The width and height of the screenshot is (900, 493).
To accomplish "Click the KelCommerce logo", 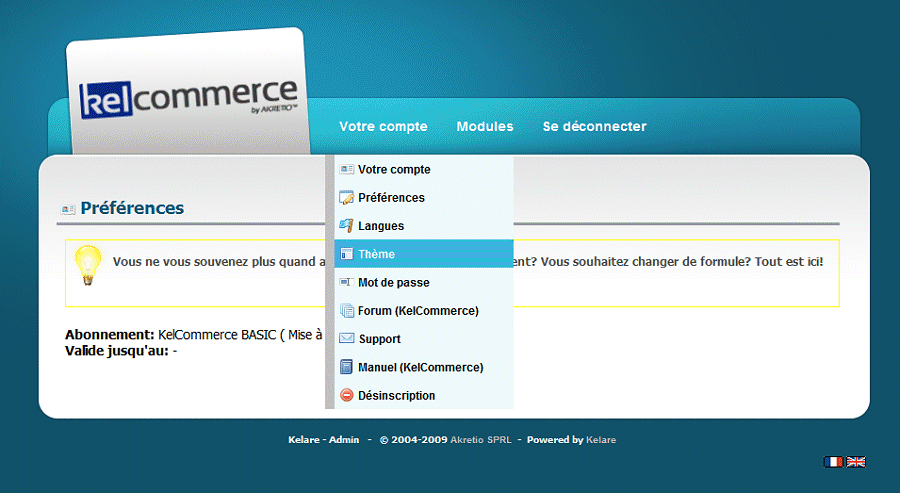I will pyautogui.click(x=188, y=100).
